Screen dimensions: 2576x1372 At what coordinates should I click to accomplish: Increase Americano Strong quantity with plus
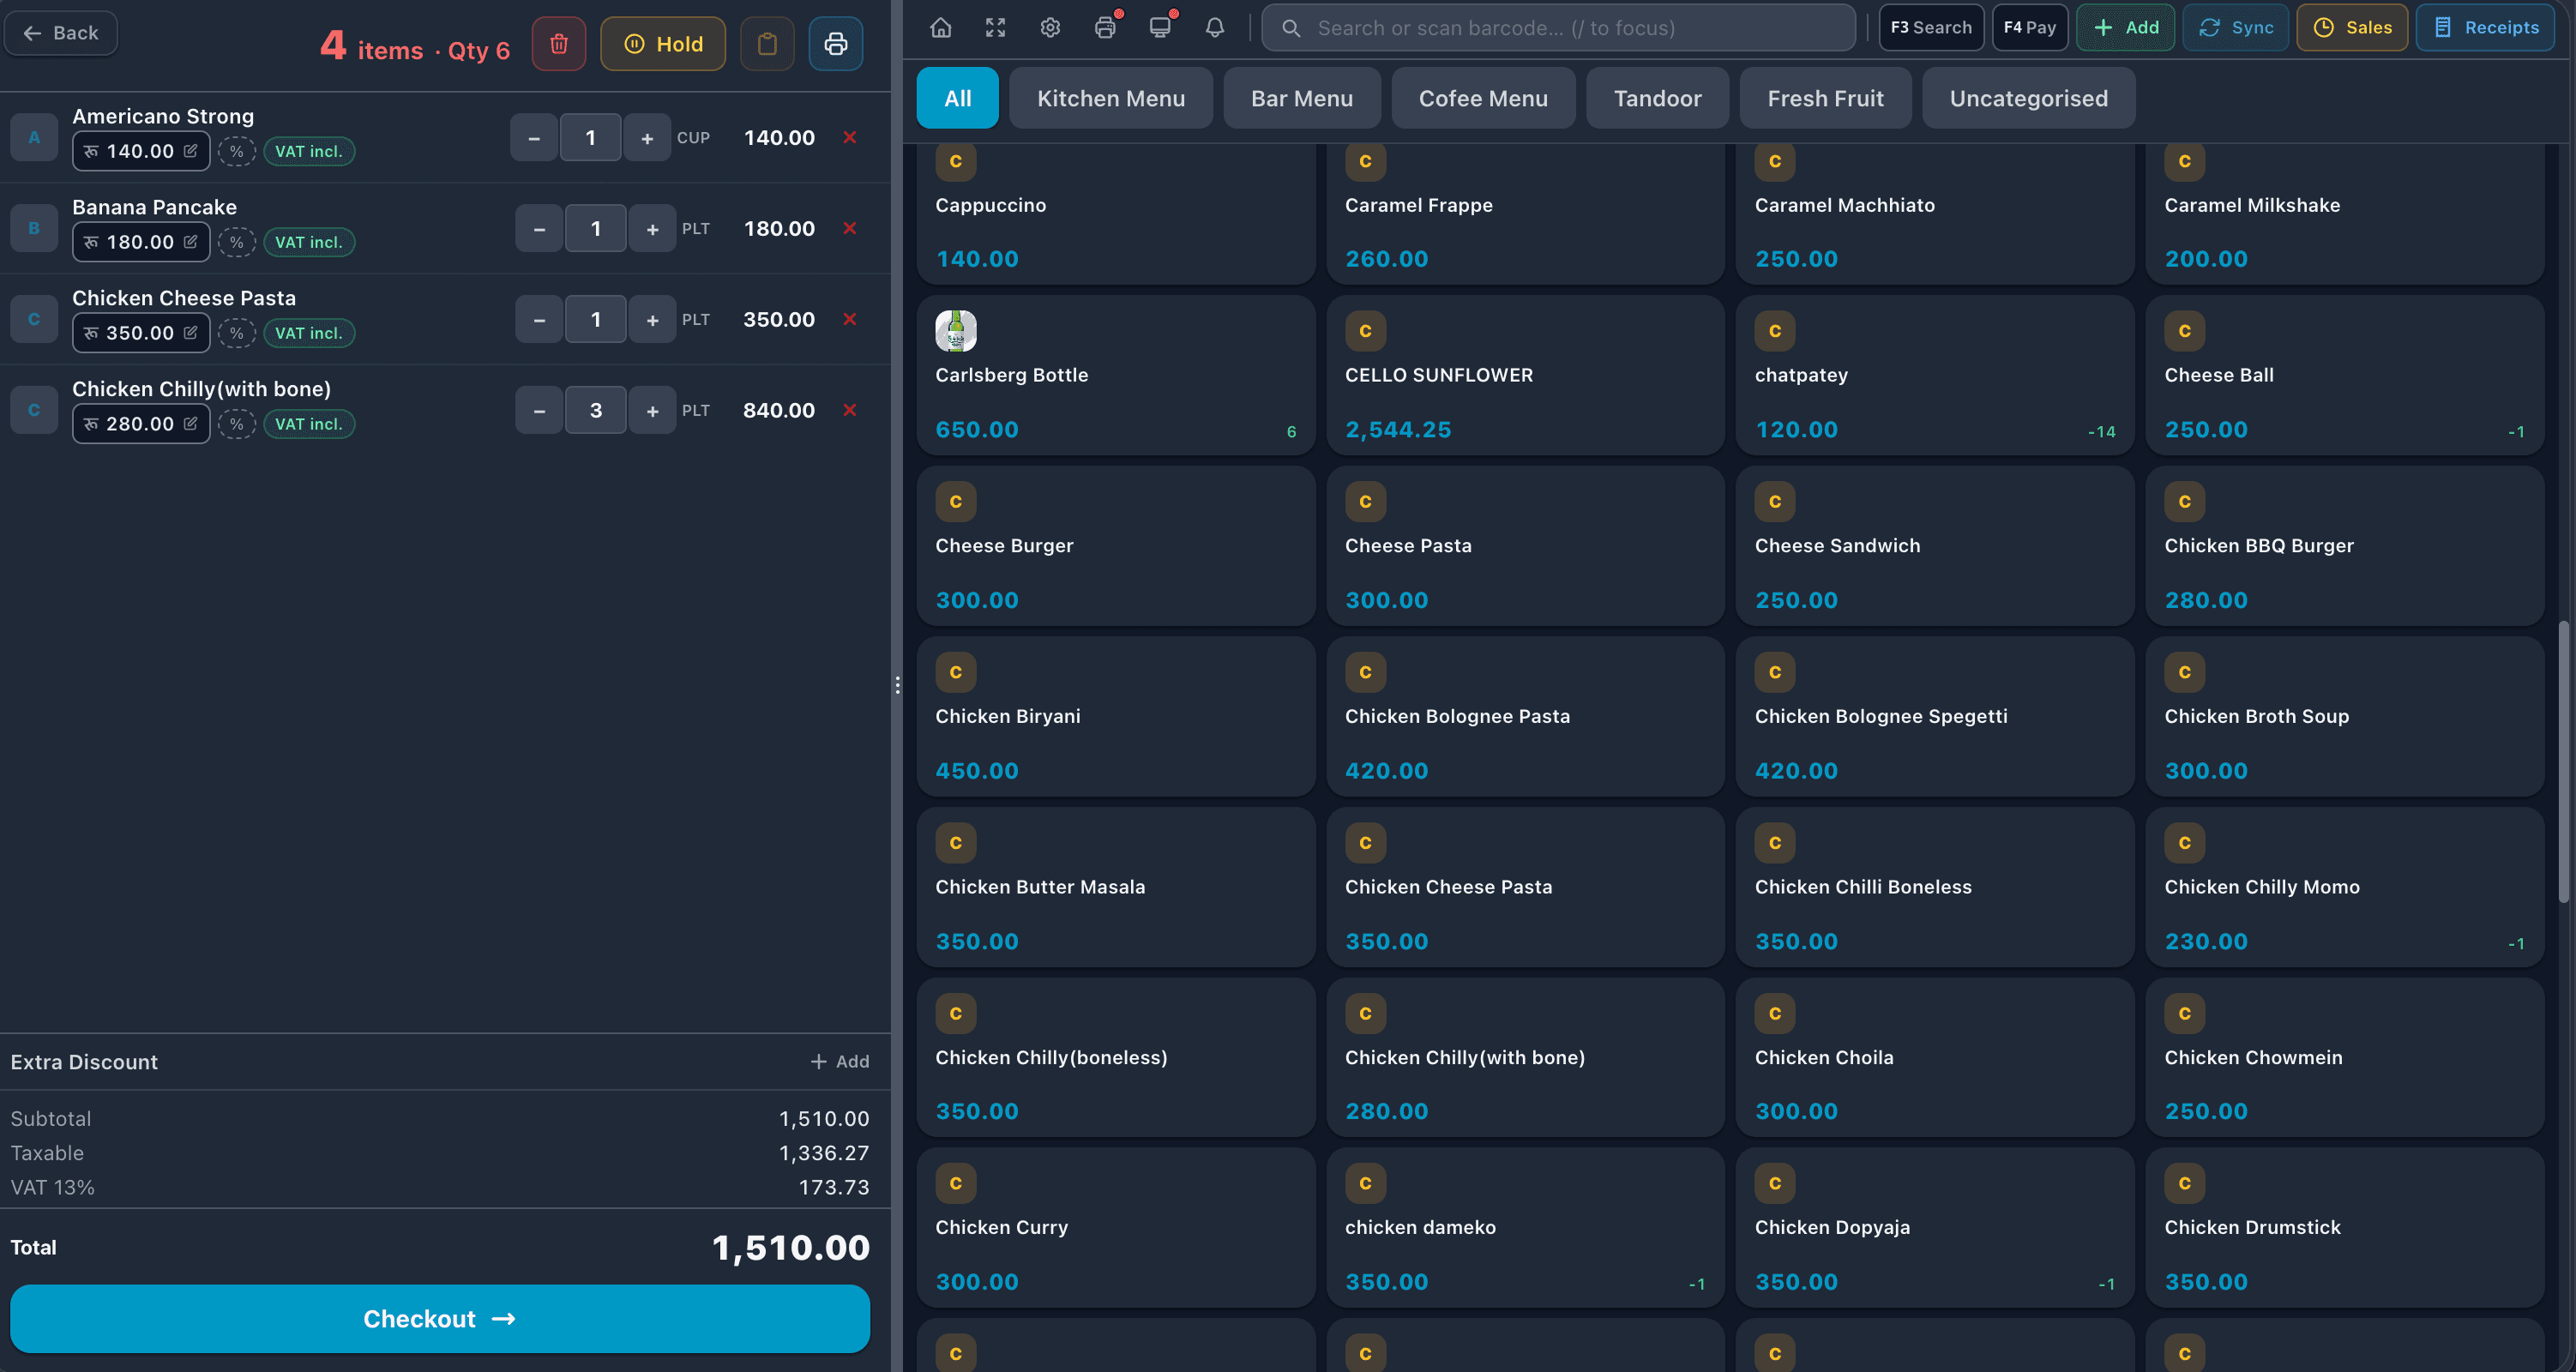pos(647,138)
